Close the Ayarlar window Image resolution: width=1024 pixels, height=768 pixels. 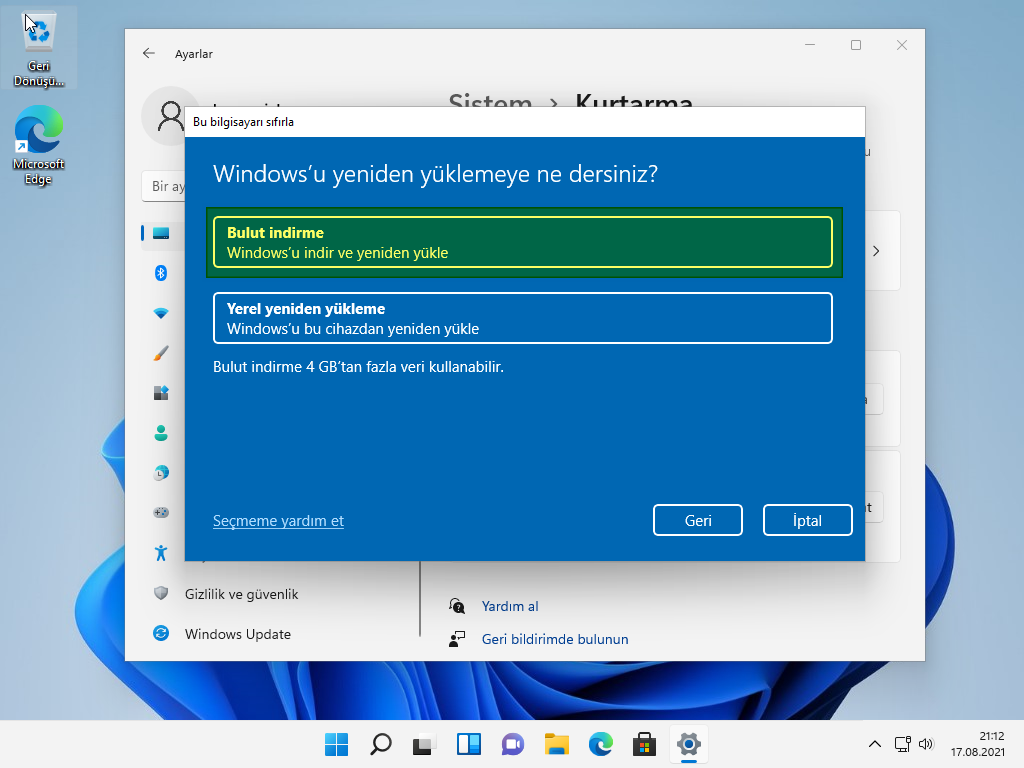(902, 45)
